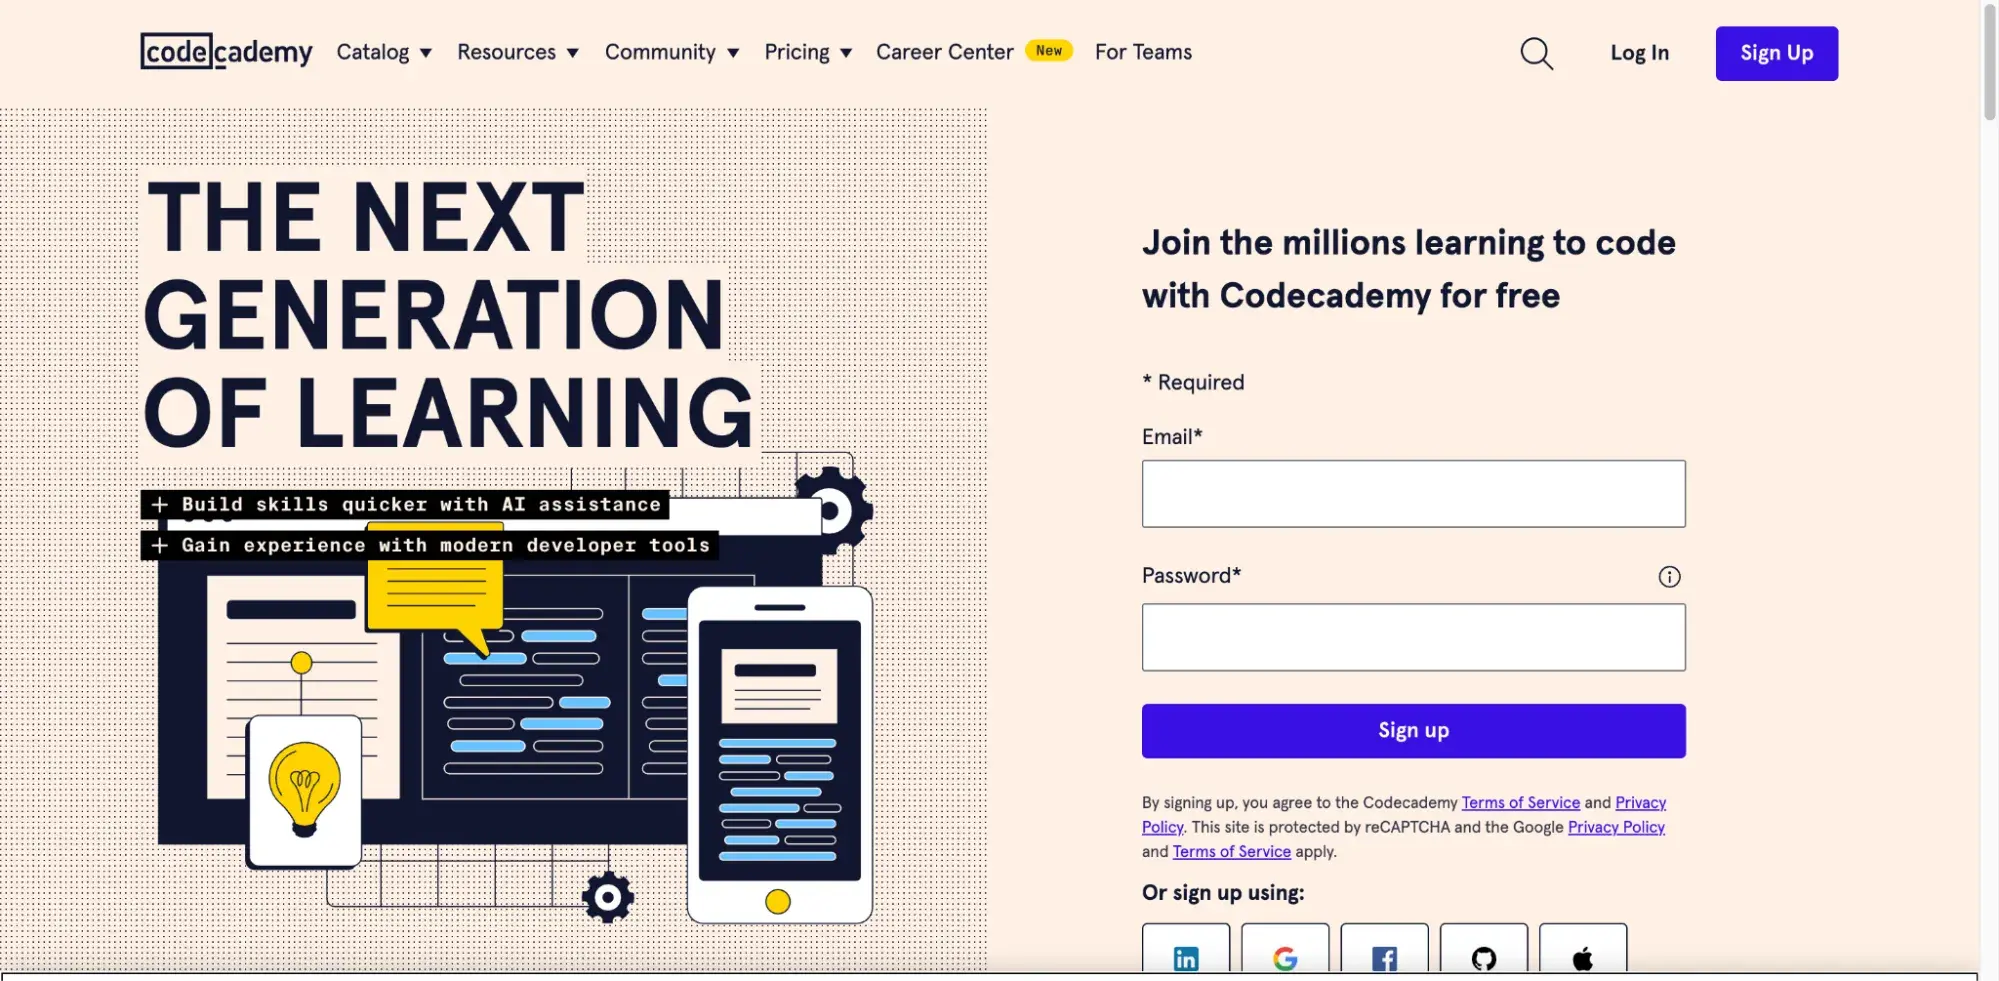
Task: Expand the Community dropdown menu
Action: [x=672, y=52]
